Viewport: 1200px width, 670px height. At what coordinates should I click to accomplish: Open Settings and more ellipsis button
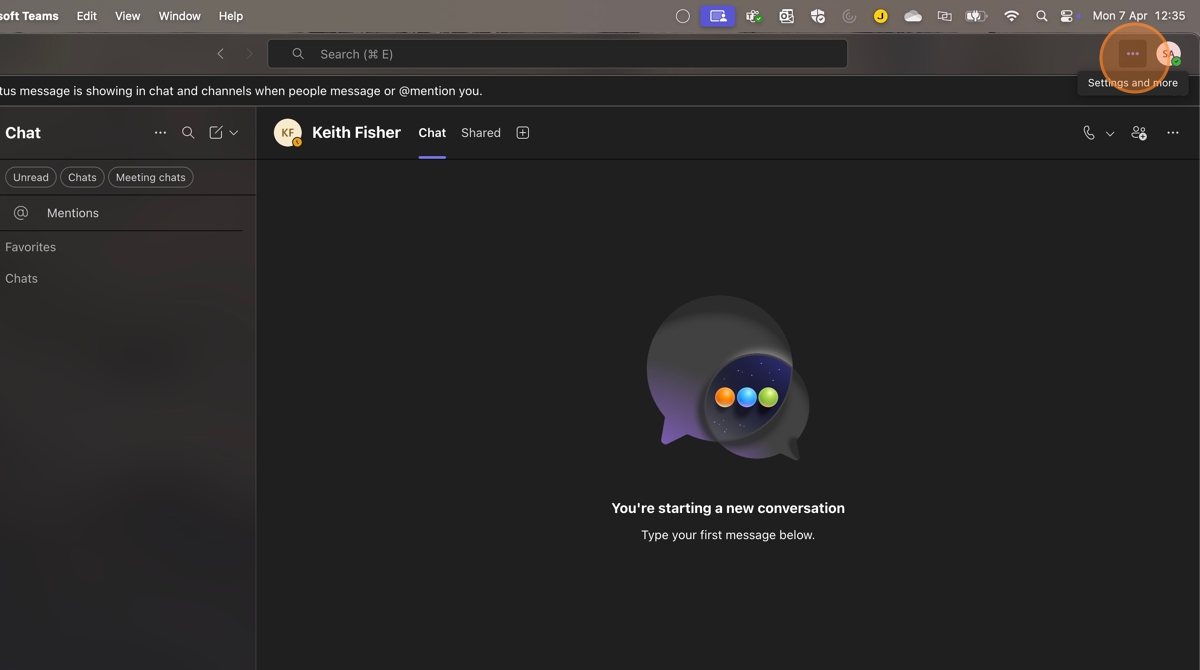click(1132, 54)
